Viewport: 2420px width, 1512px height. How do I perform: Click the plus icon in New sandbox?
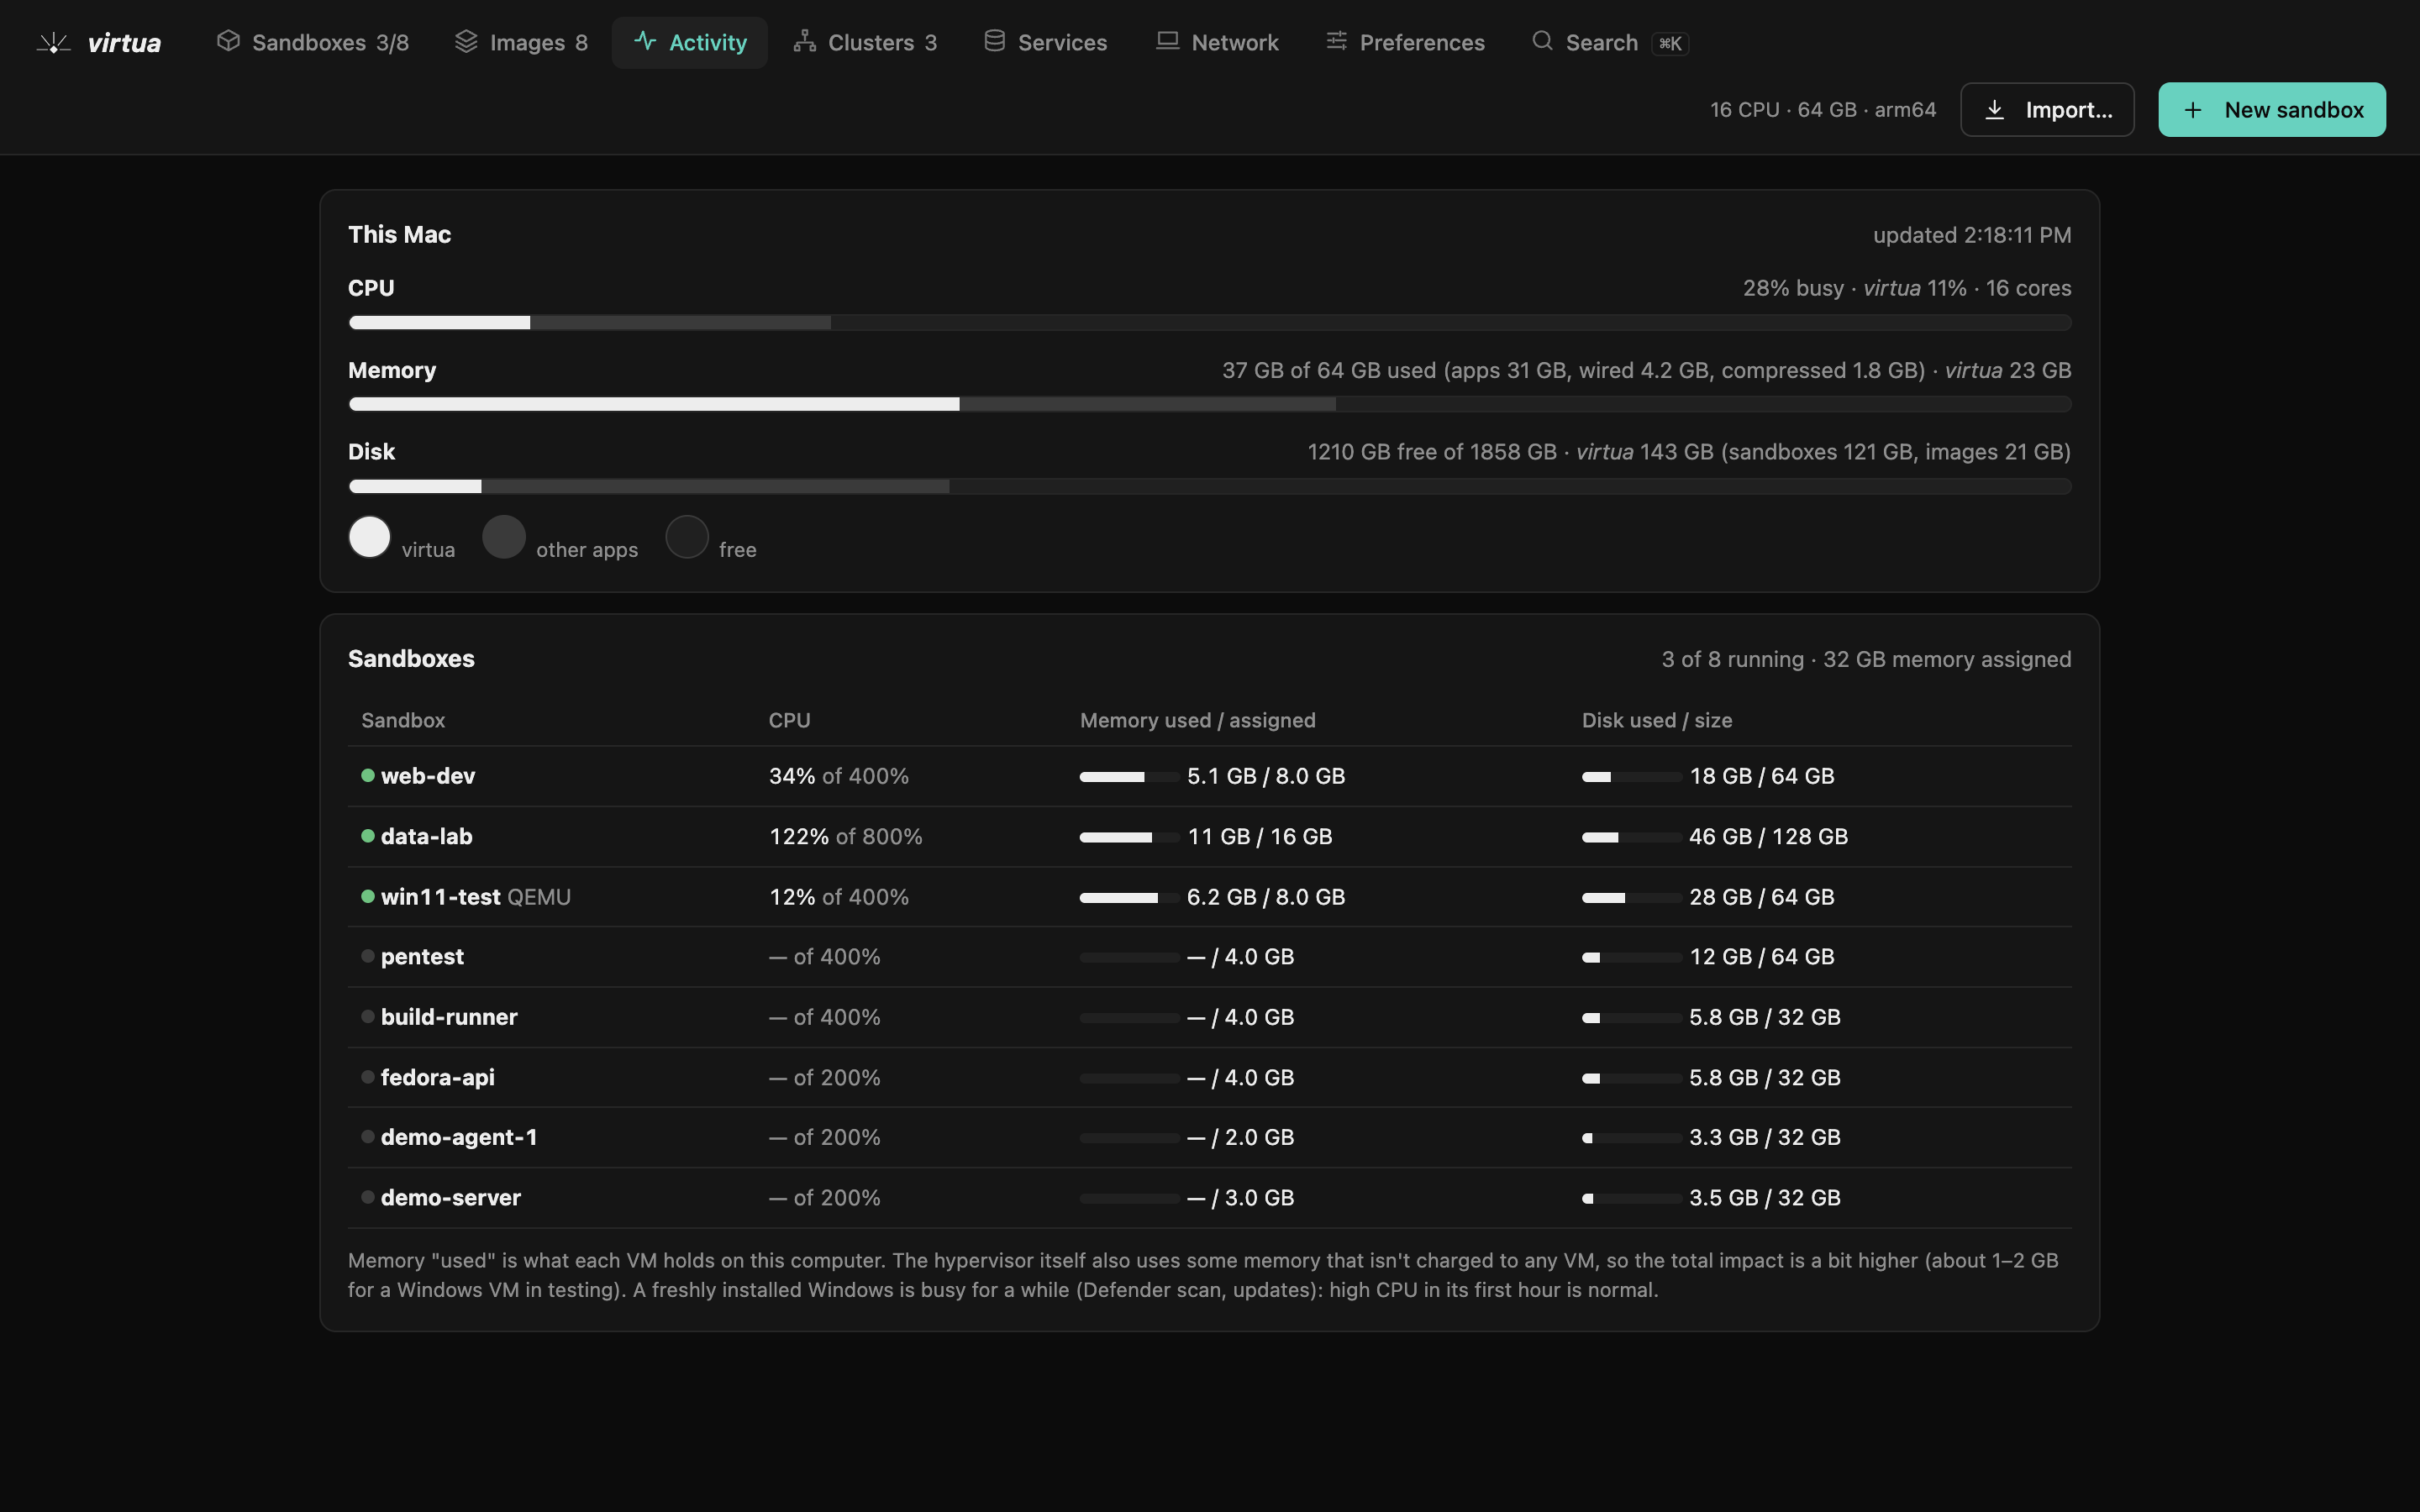tap(2192, 110)
